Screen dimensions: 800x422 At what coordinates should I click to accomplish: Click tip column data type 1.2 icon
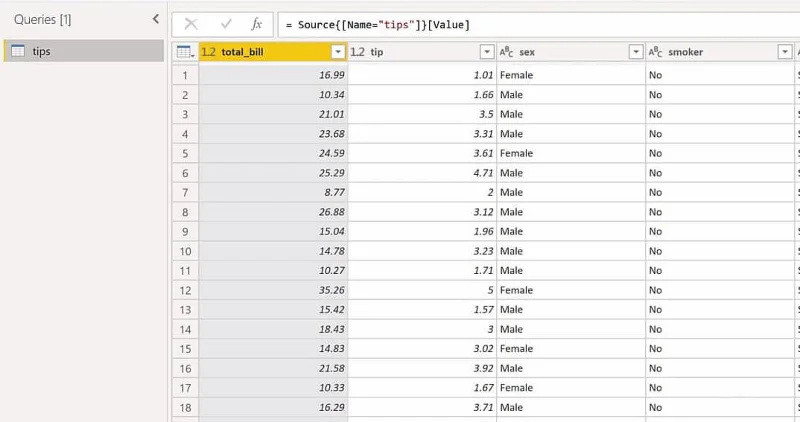(x=358, y=52)
